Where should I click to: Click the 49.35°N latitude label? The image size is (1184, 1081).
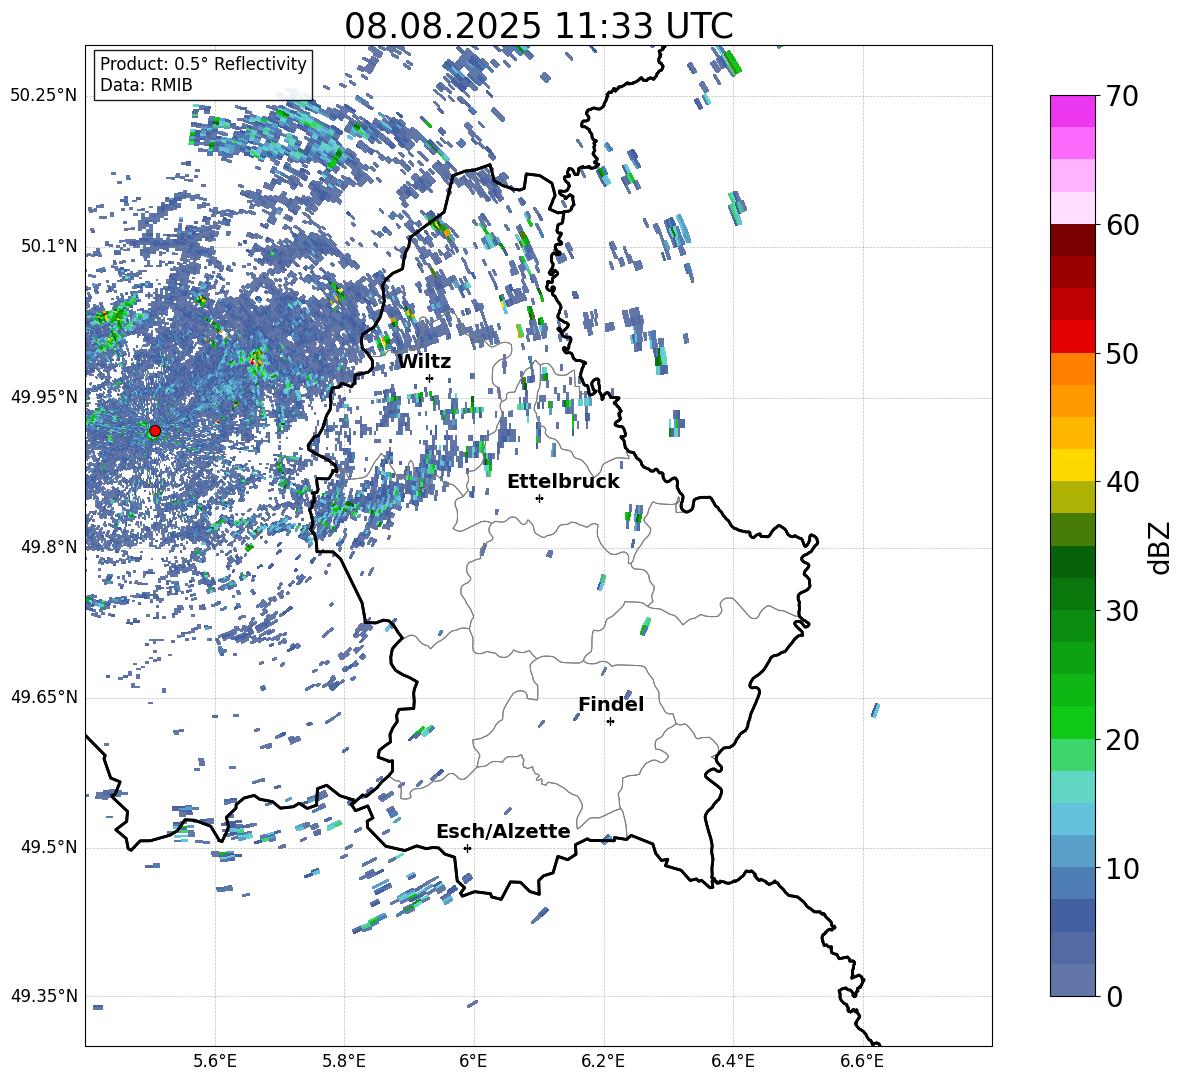(44, 996)
